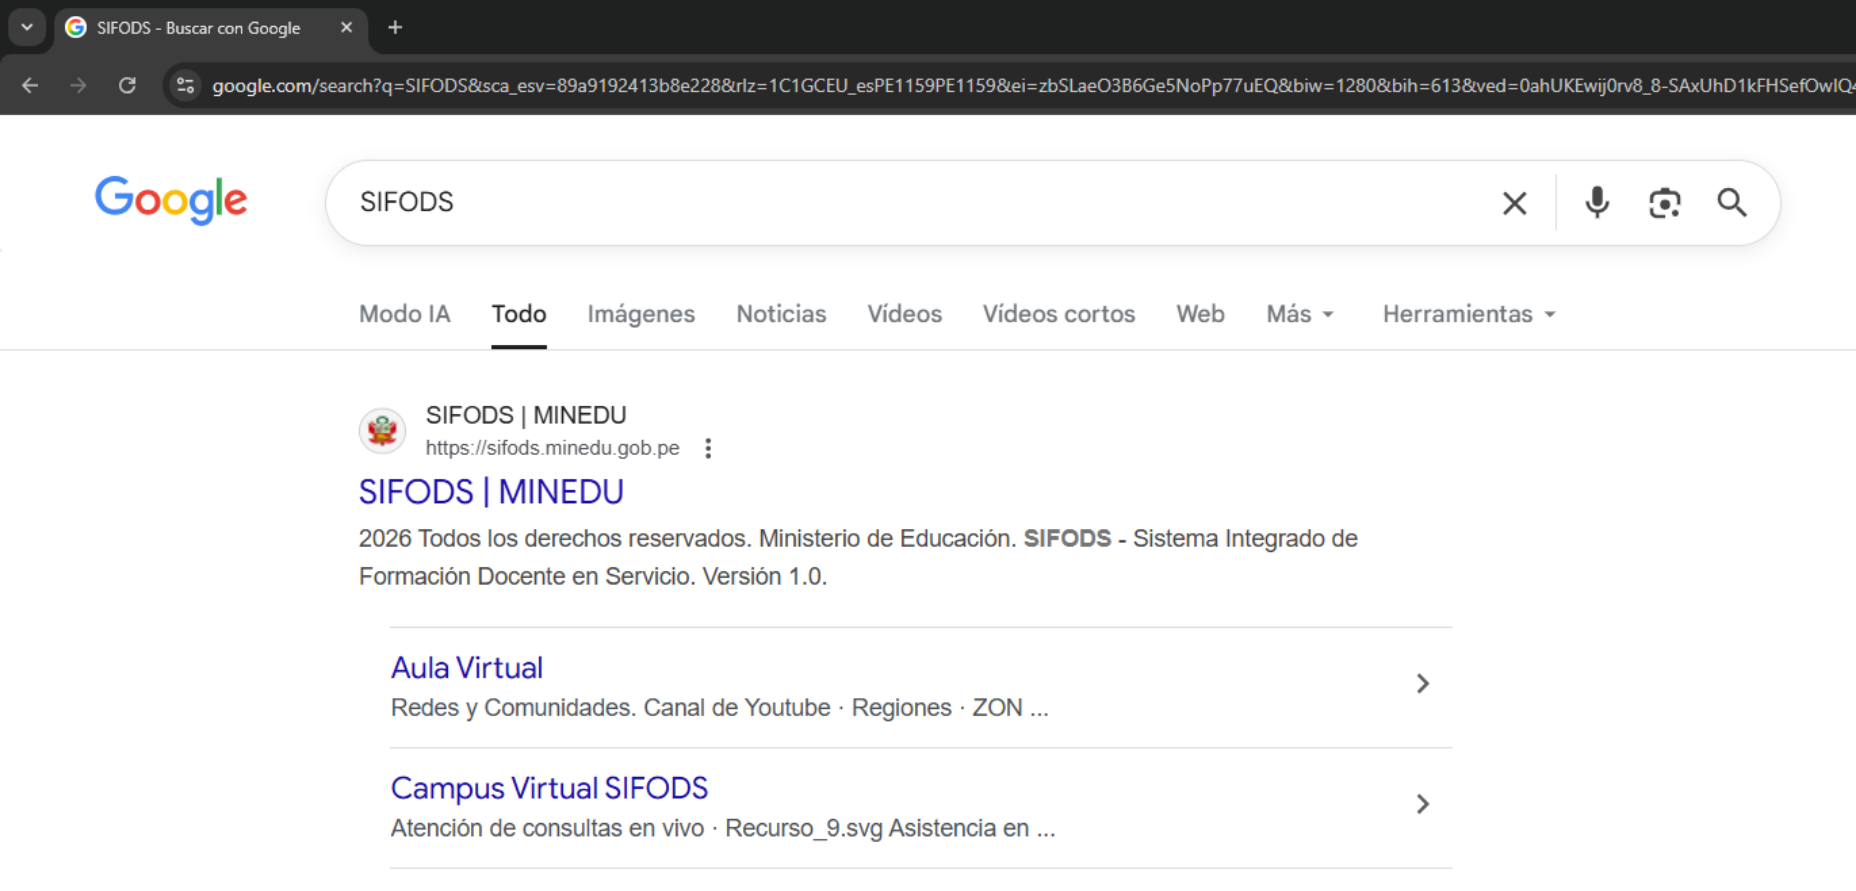Click the SIFODS | MINEDU site name

(x=526, y=415)
